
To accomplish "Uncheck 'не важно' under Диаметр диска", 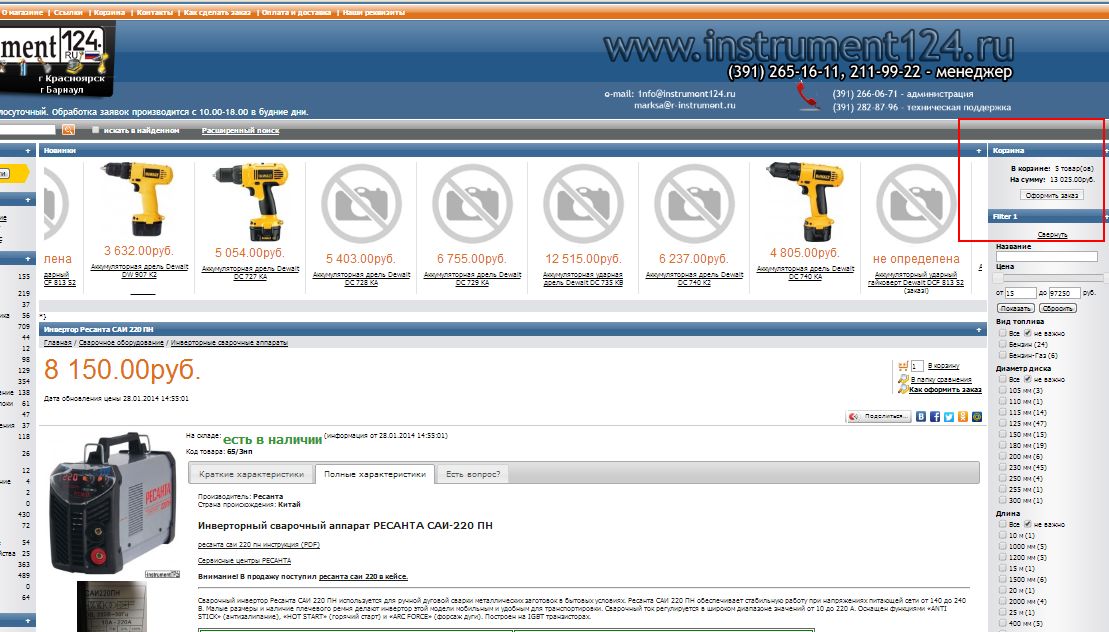I will click(x=1028, y=379).
